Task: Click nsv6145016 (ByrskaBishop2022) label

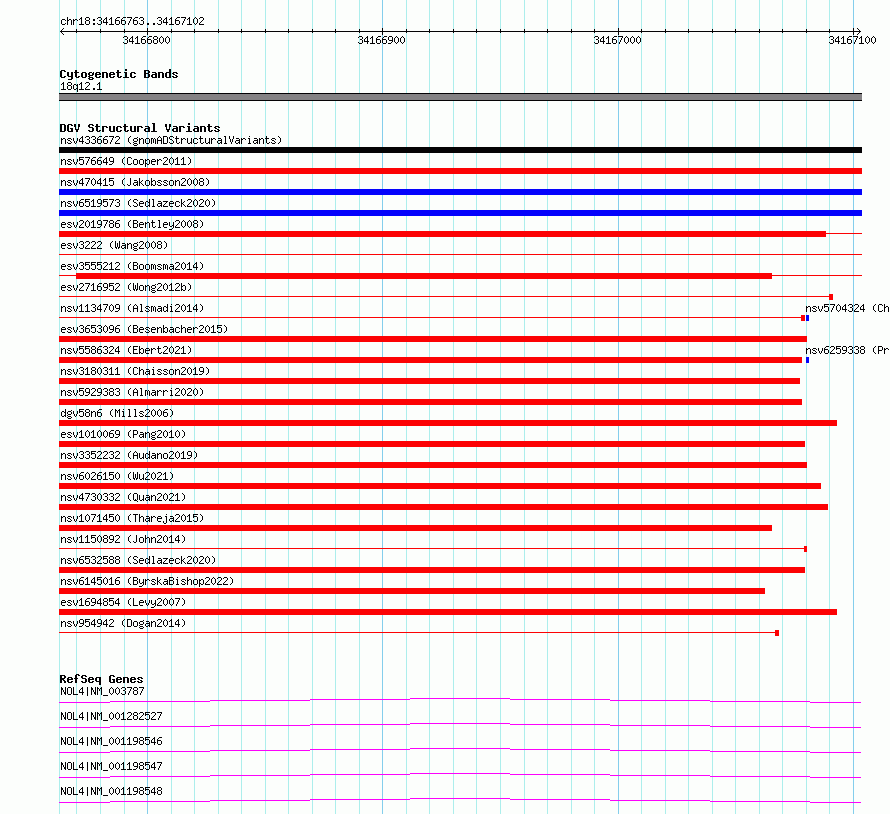Action: pyautogui.click(x=147, y=581)
